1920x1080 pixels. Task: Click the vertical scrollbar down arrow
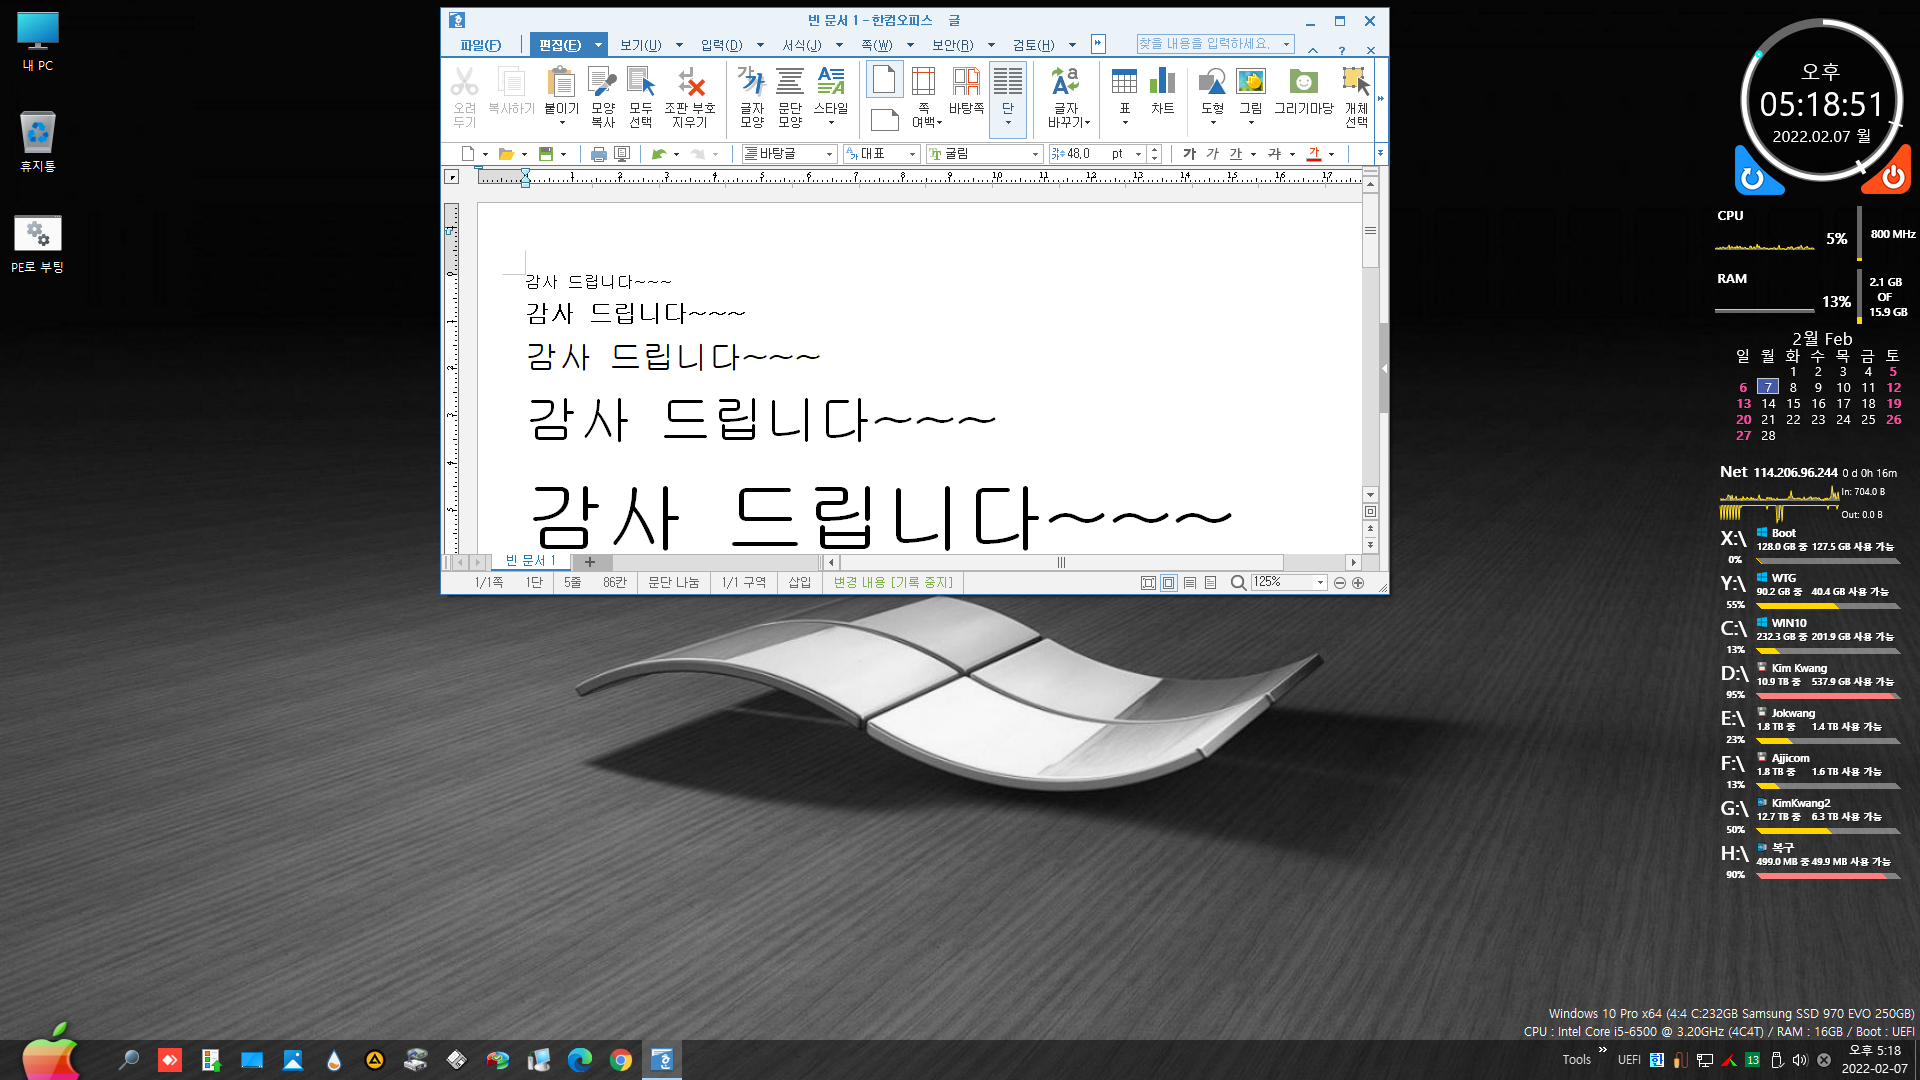pyautogui.click(x=1370, y=495)
